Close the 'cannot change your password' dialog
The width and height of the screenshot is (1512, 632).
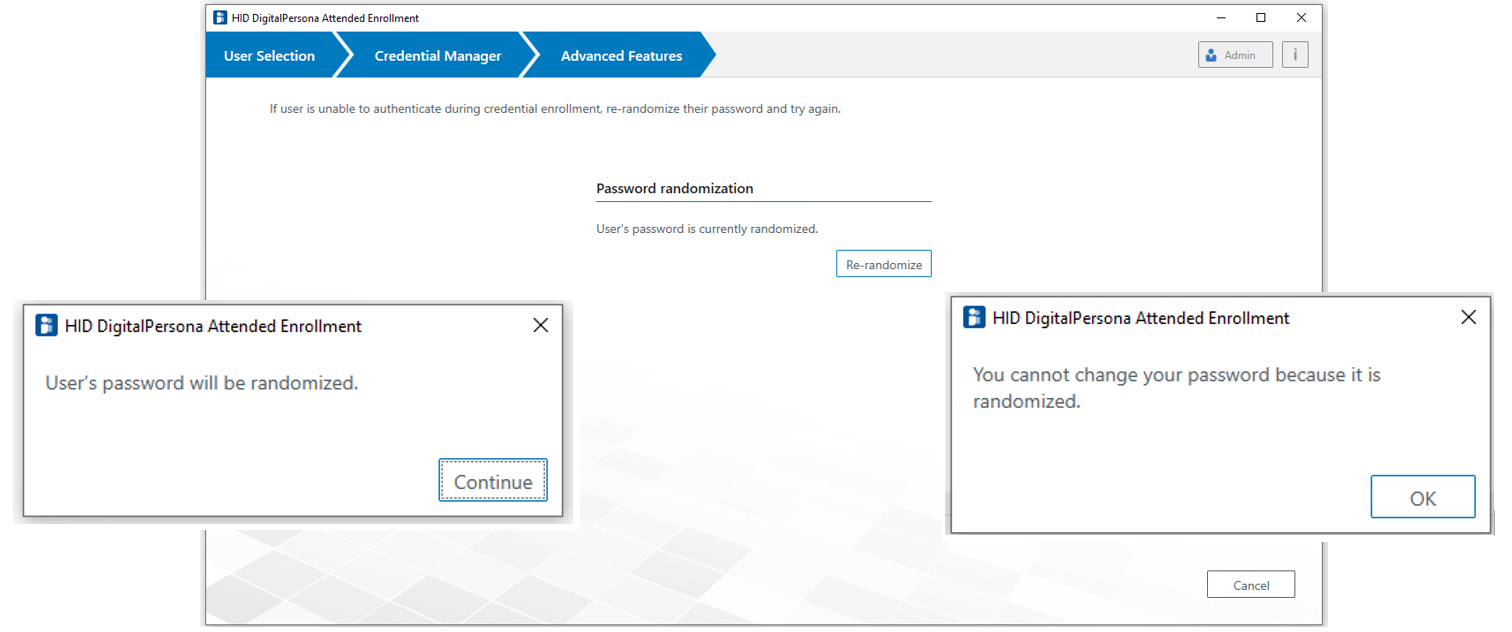click(x=1468, y=318)
